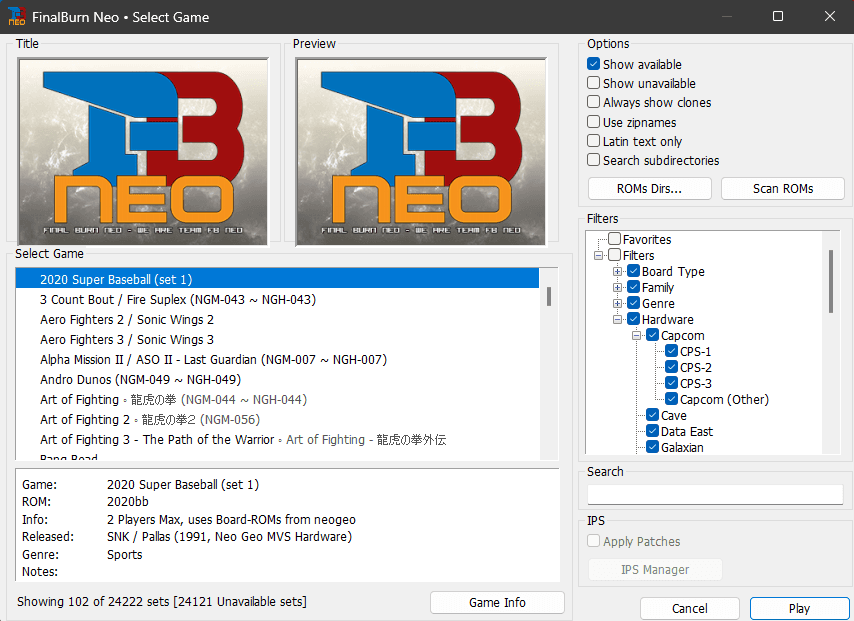The image size is (854, 621).
Task: Toggle the Show available checkbox
Action: (594, 64)
